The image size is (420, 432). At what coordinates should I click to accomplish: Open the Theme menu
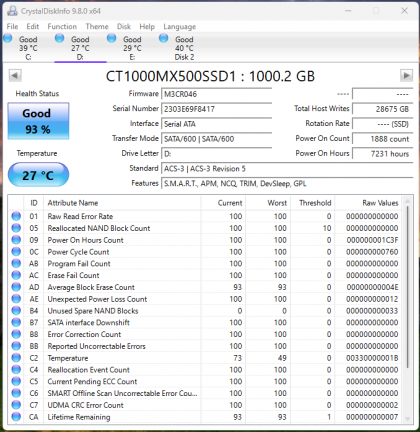click(x=97, y=26)
